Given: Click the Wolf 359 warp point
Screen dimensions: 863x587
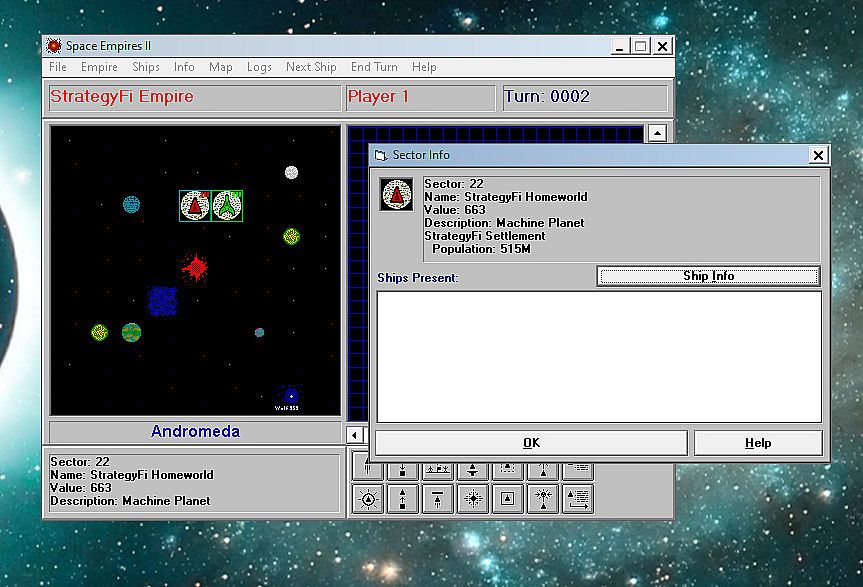Looking at the screenshot, I should (x=290, y=396).
